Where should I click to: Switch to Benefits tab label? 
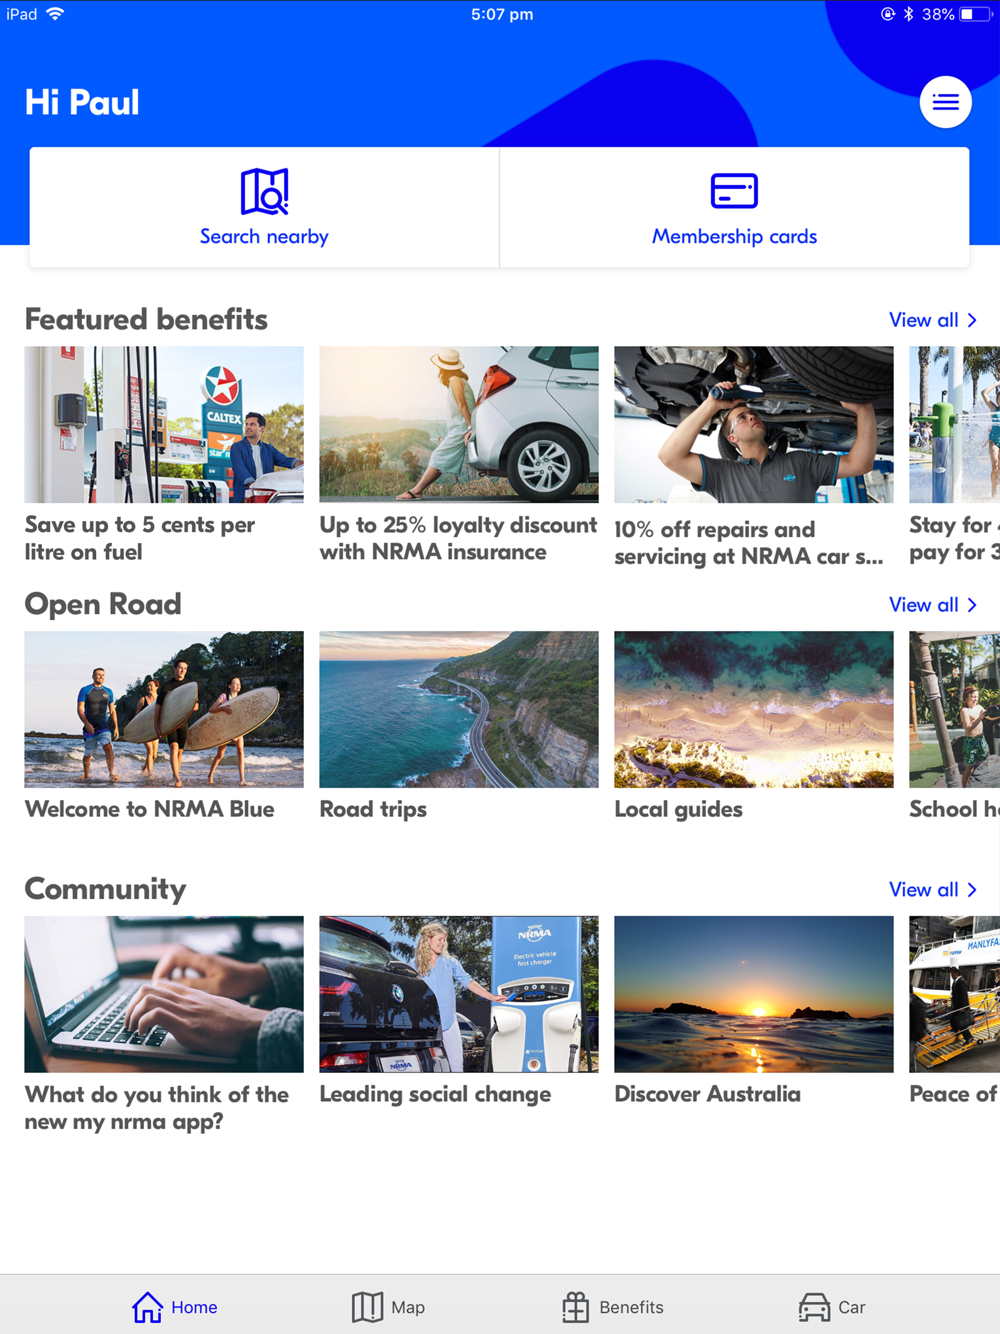(x=631, y=1307)
